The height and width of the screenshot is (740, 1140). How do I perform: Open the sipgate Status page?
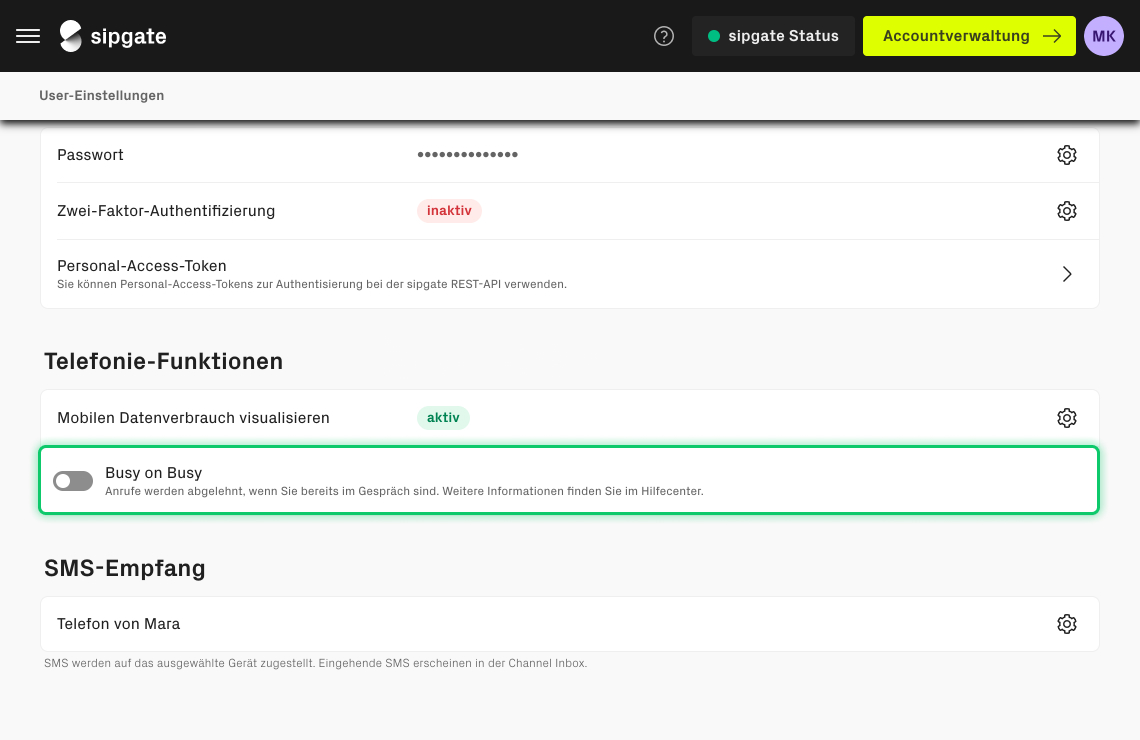773,36
